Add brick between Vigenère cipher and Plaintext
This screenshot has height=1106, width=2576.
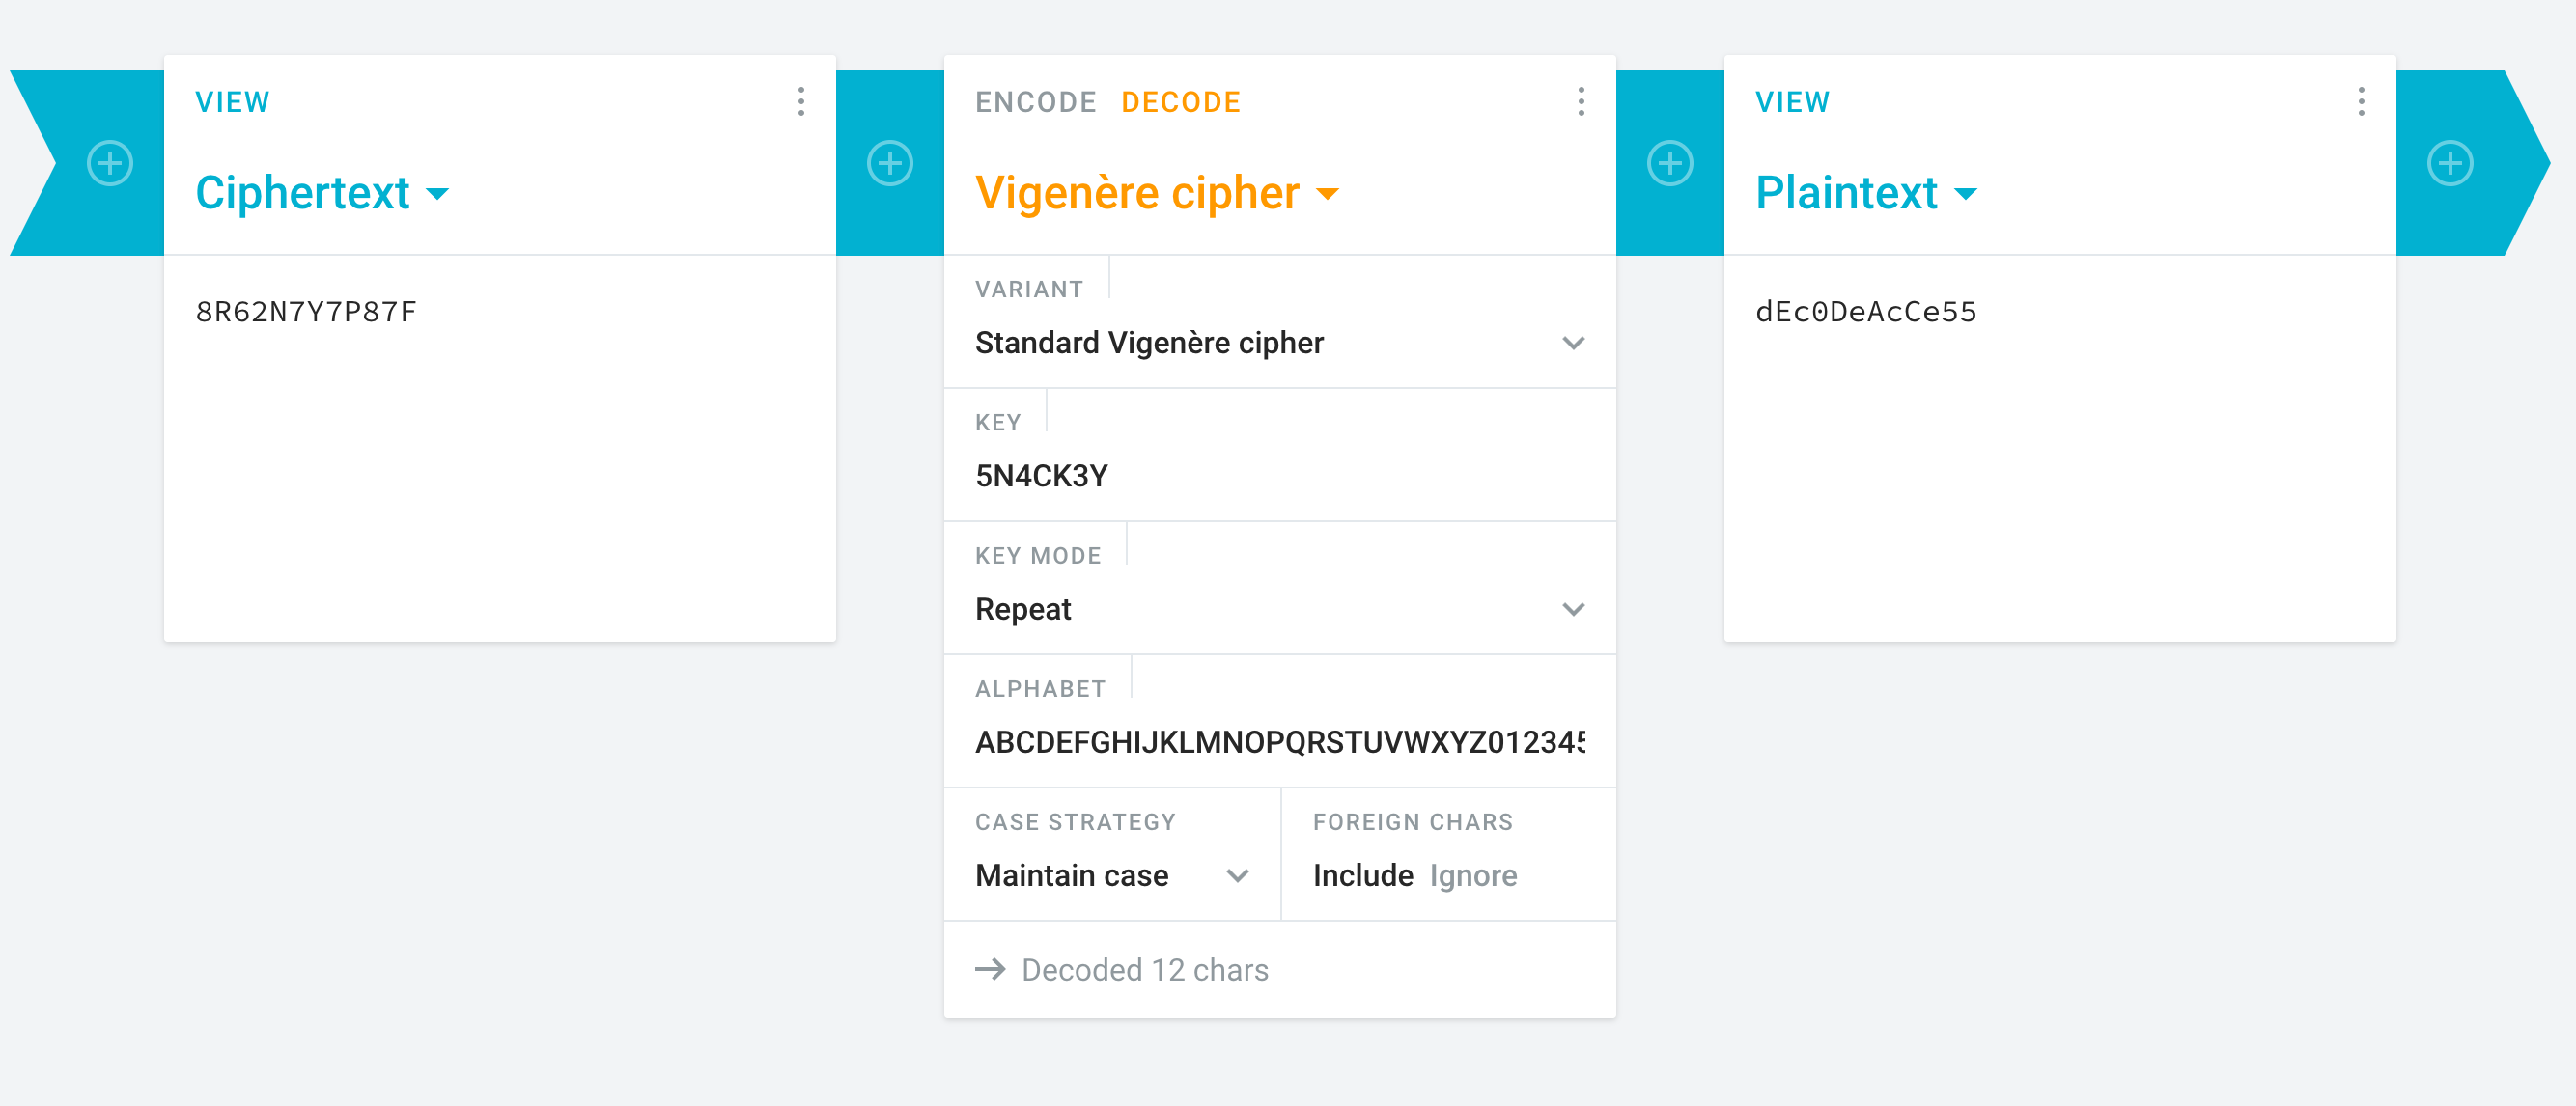point(1670,163)
